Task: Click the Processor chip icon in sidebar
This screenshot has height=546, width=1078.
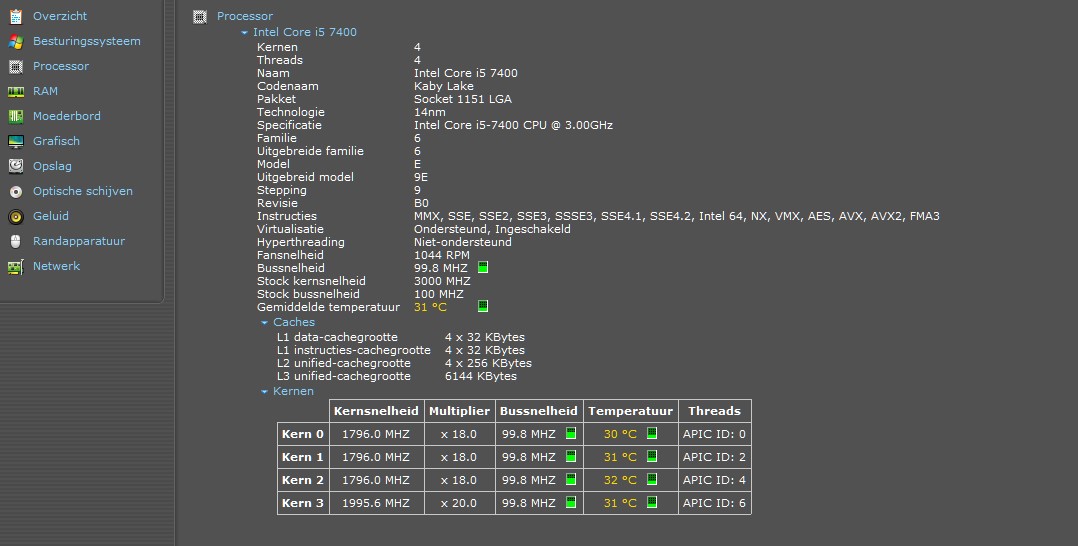Action: click(16, 67)
